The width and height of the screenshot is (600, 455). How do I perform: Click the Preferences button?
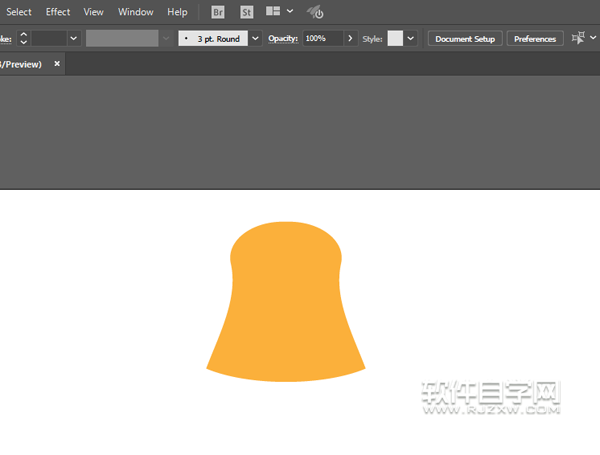pyautogui.click(x=535, y=39)
